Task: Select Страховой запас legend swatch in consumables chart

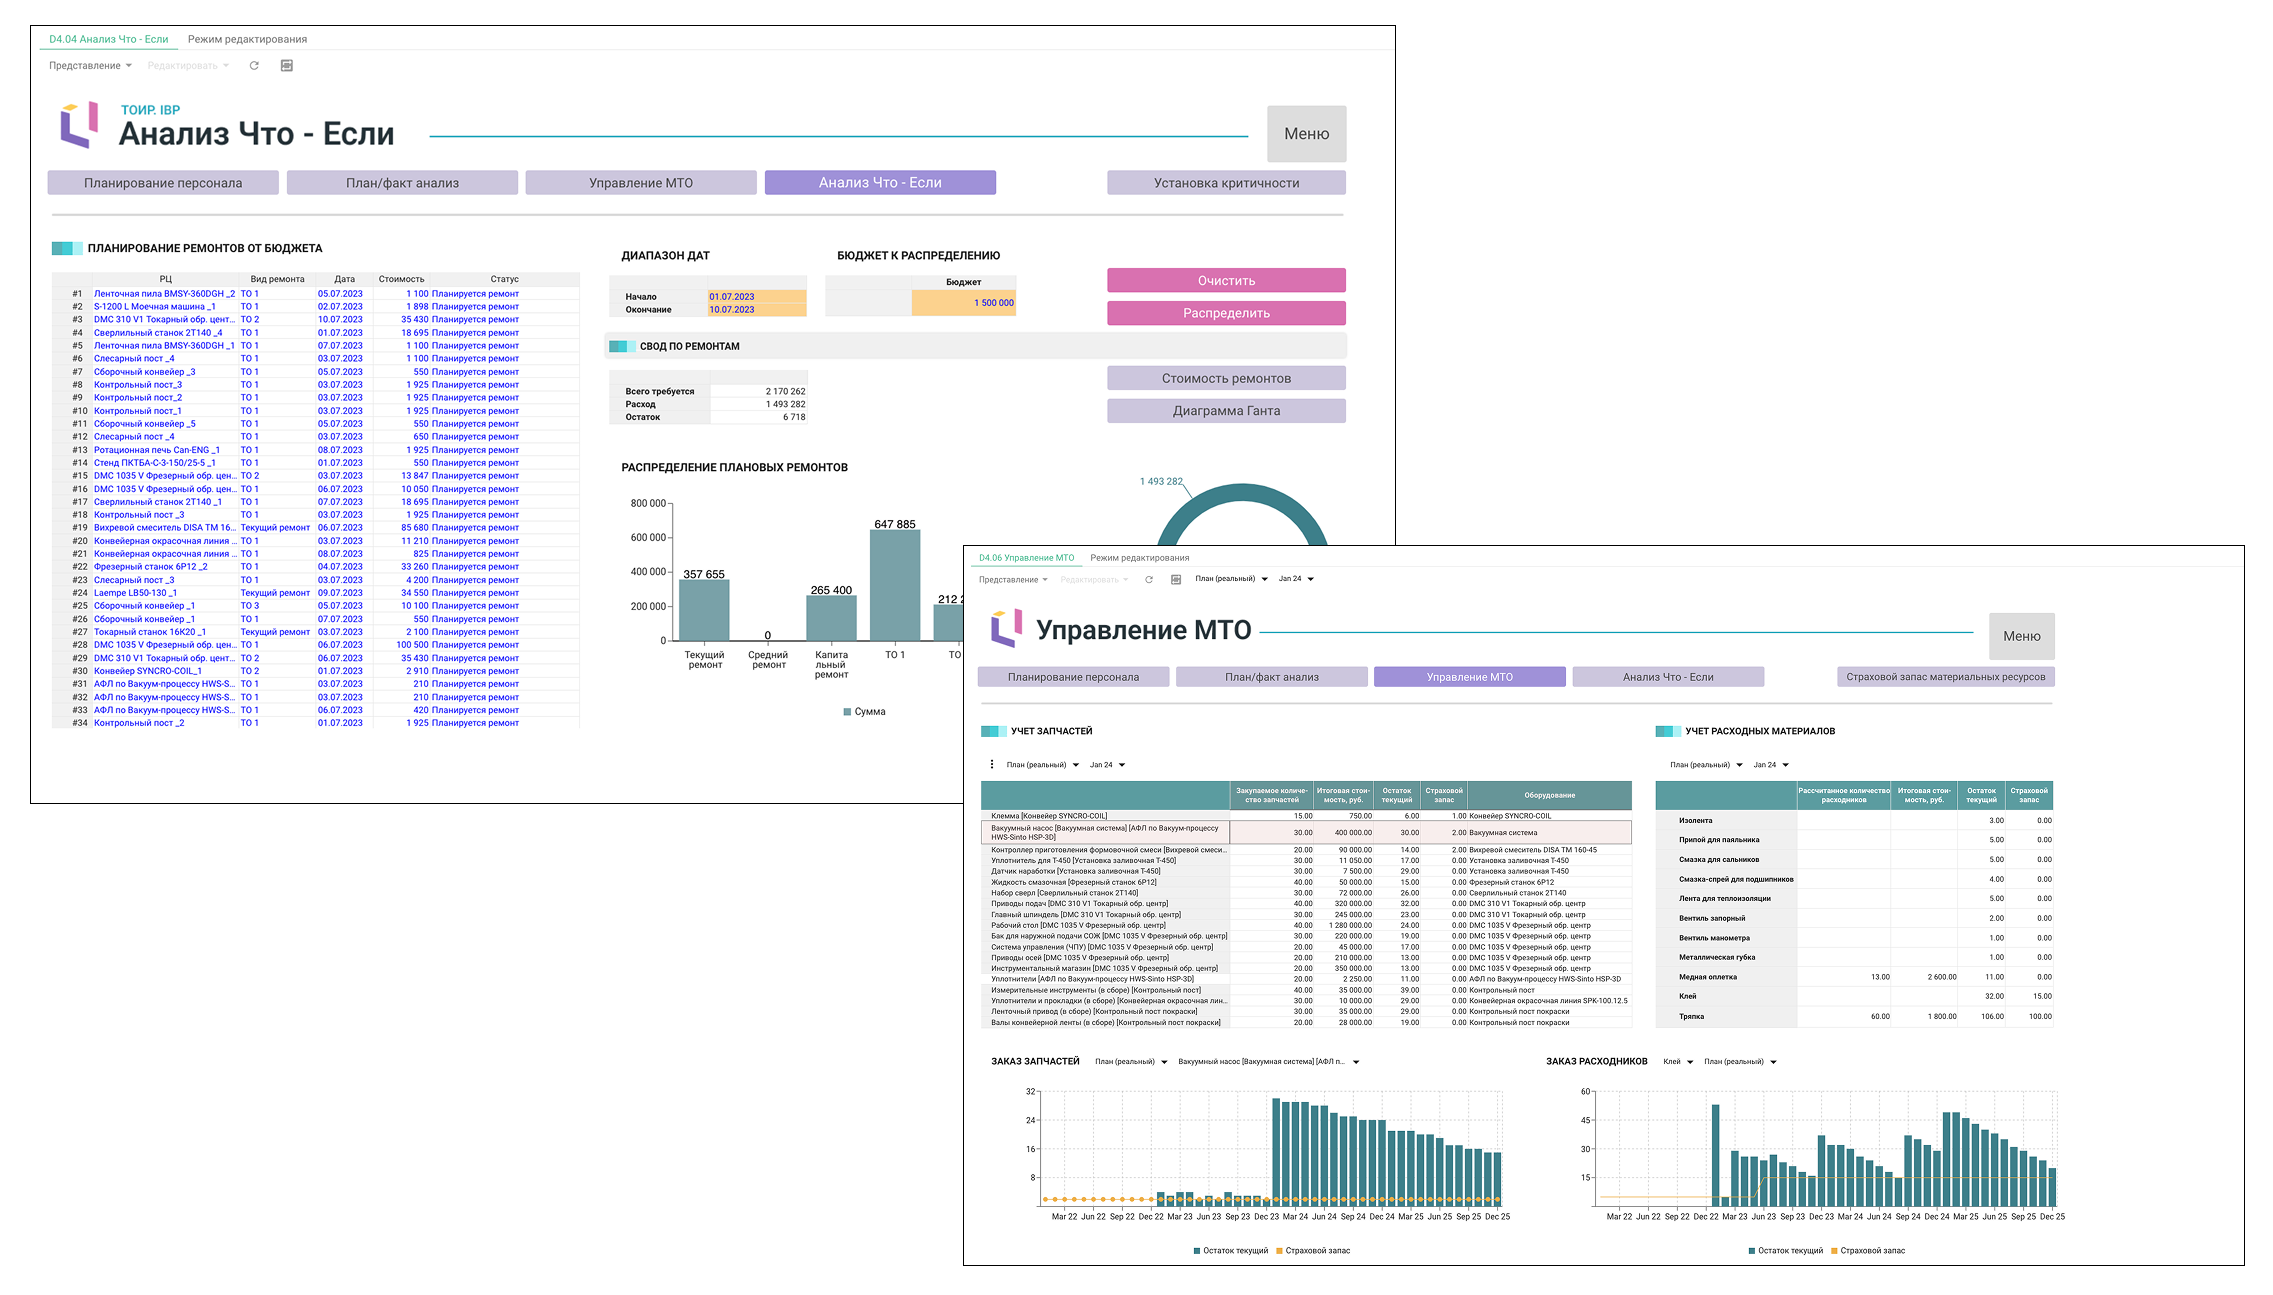Action: click(x=1834, y=1251)
